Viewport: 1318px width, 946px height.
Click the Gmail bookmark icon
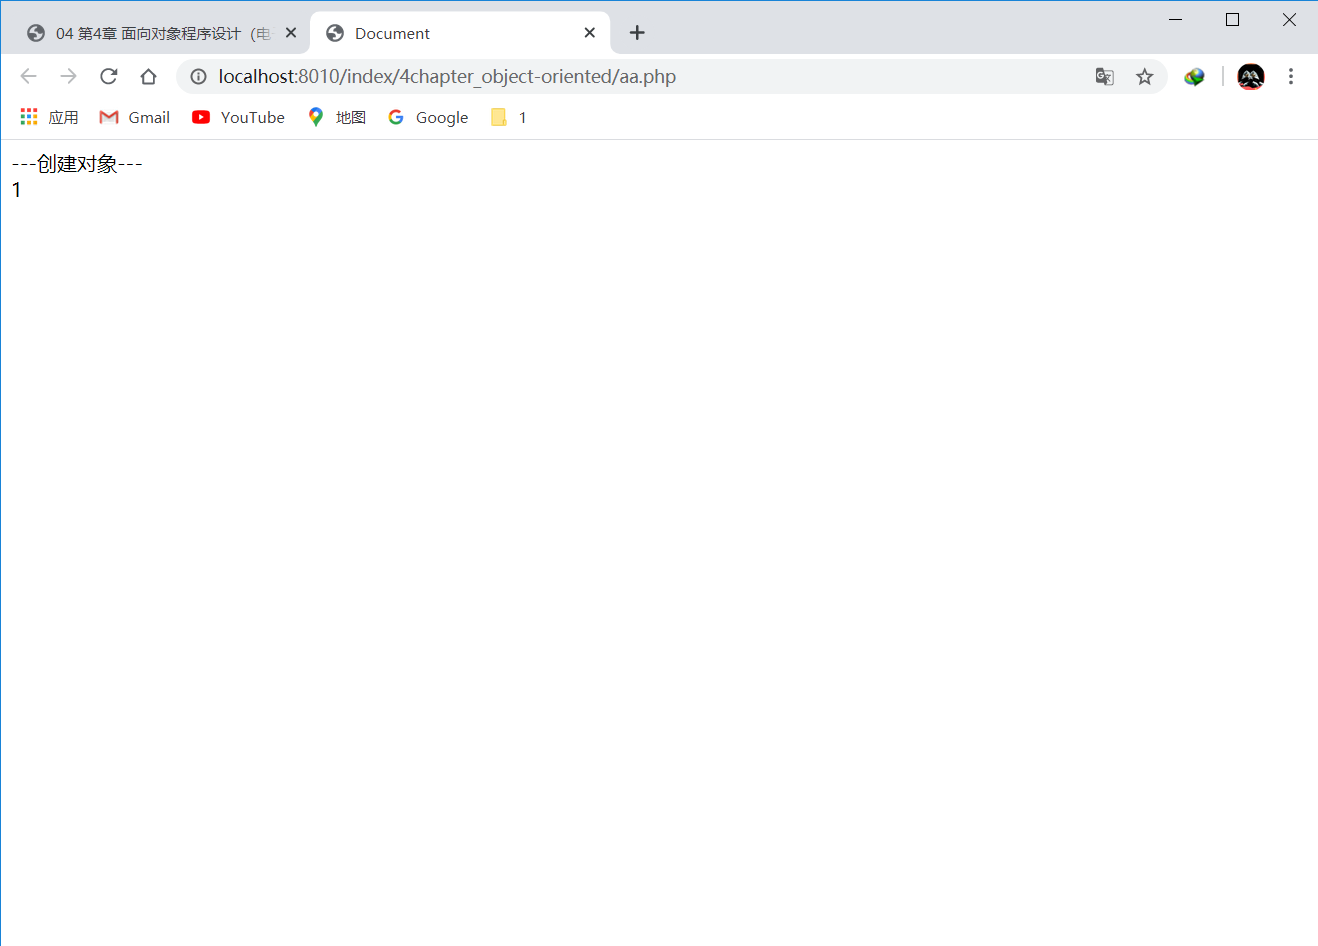(108, 117)
